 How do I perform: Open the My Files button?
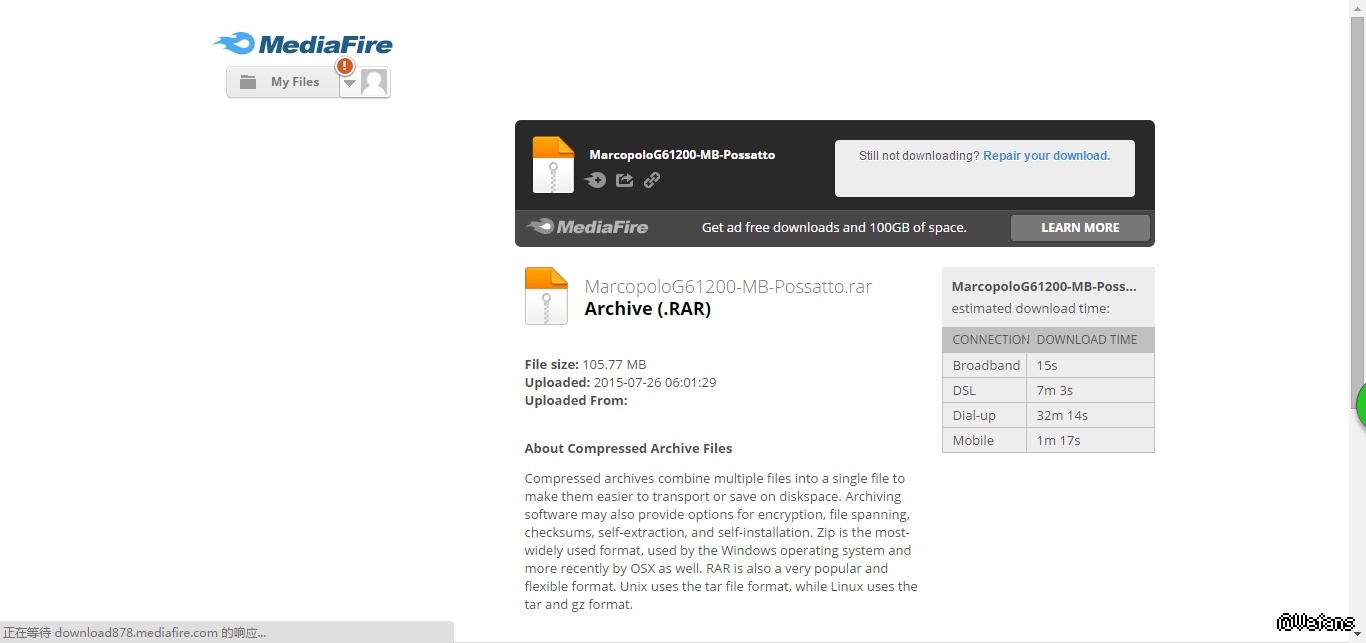click(x=283, y=82)
